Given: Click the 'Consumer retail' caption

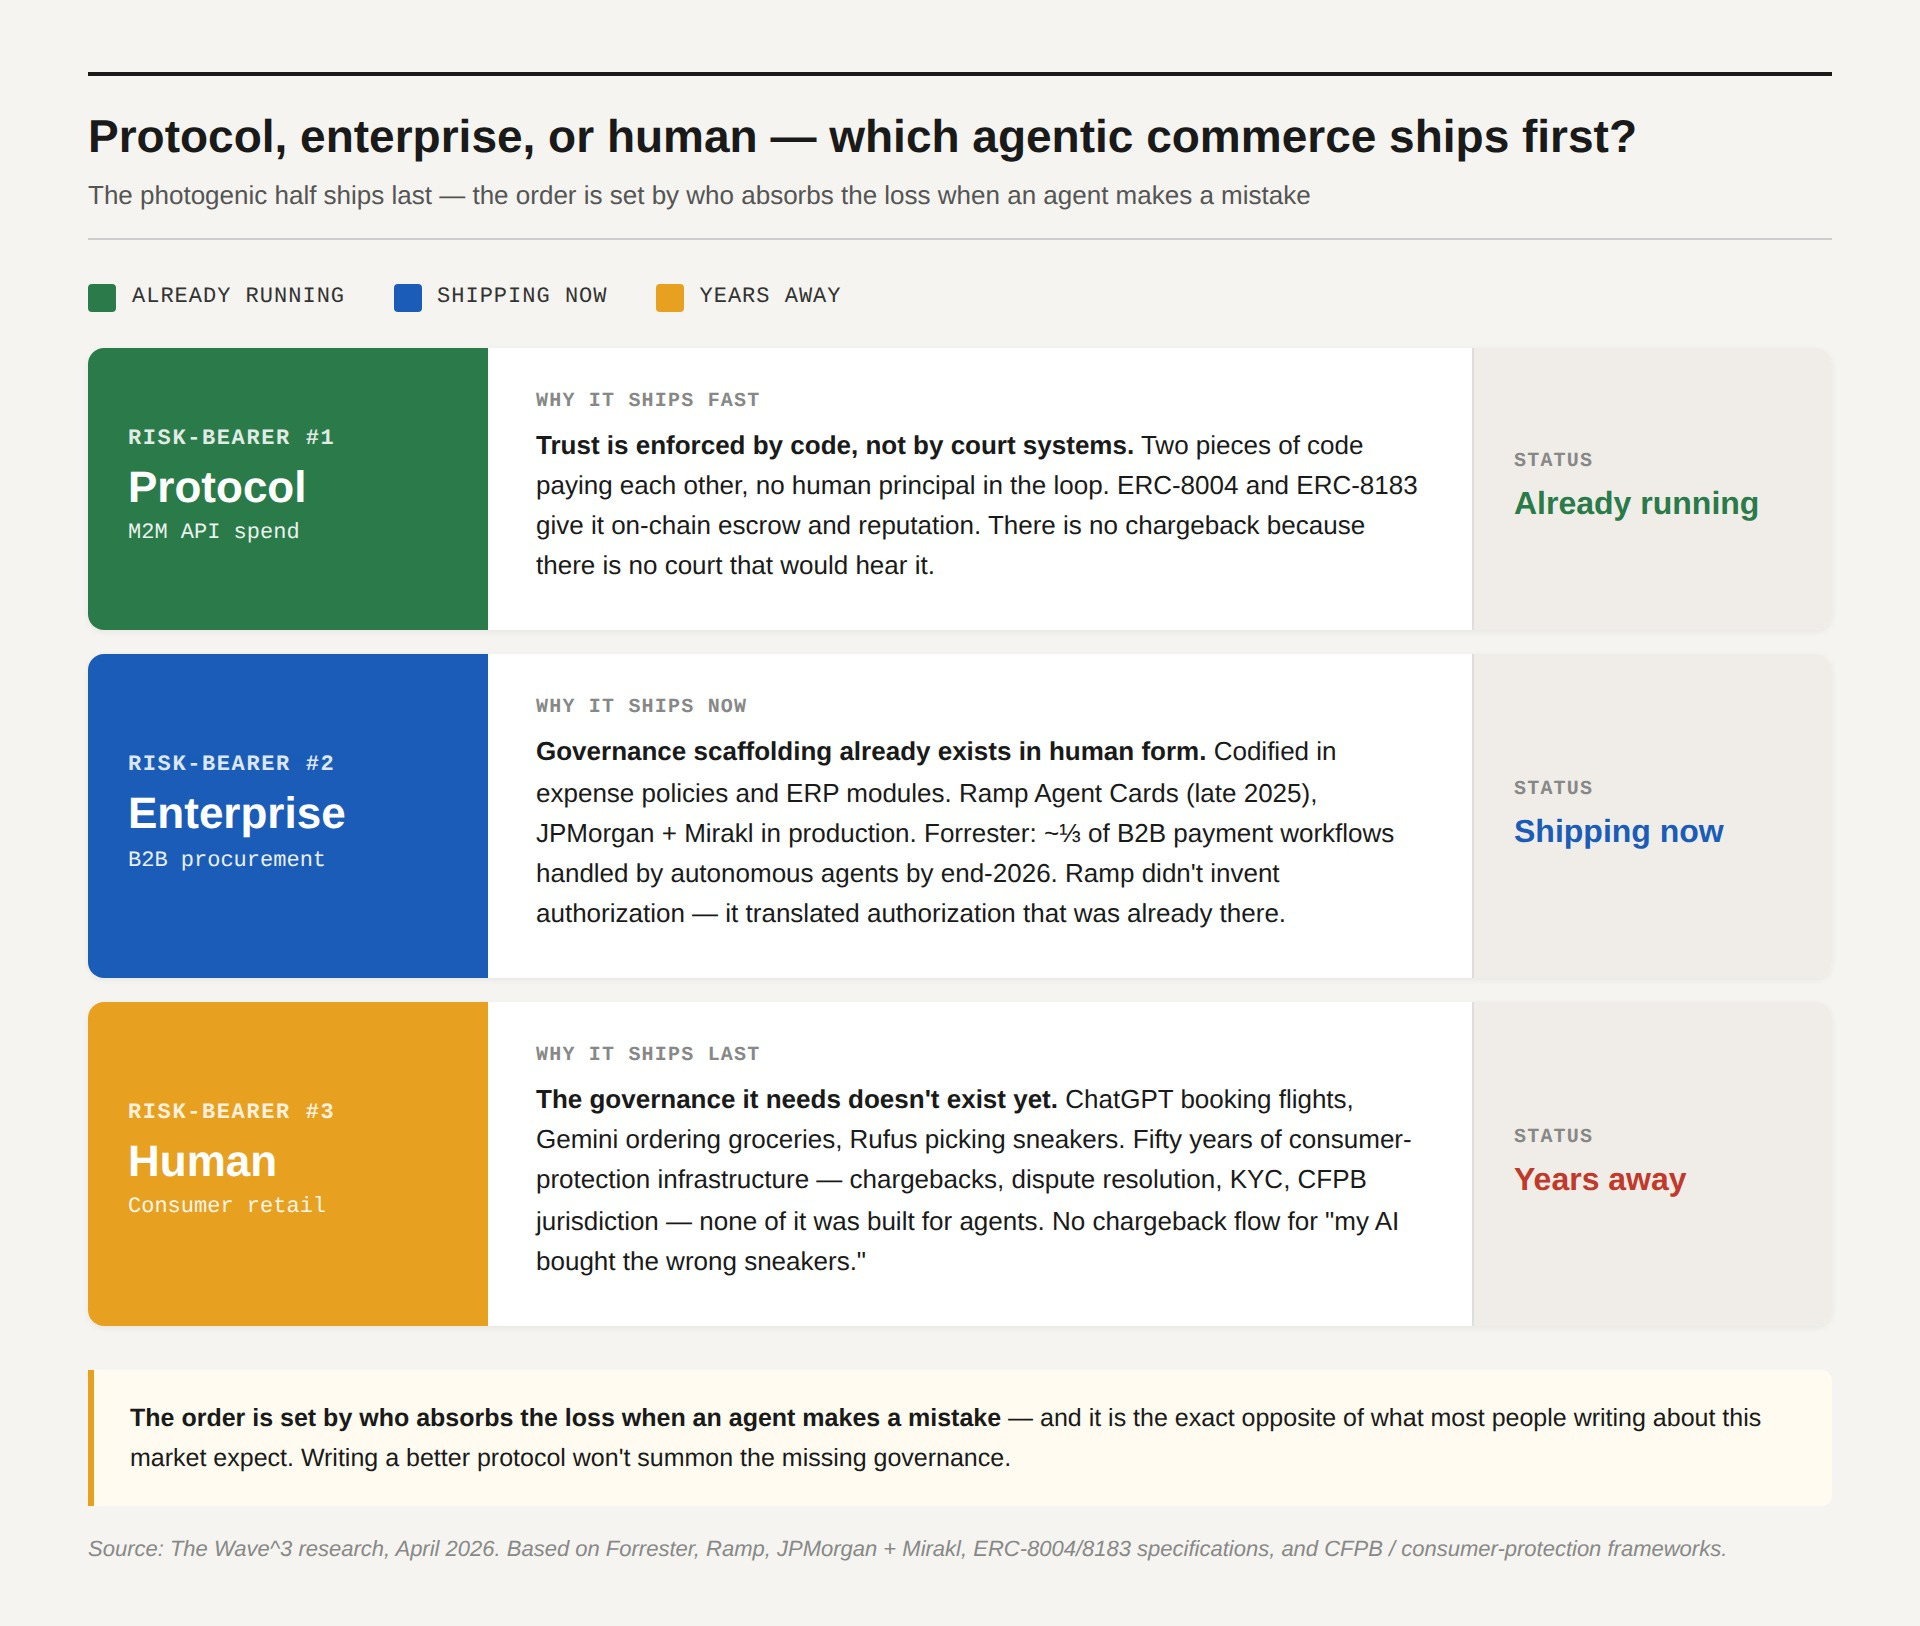Looking at the screenshot, I should pos(227,1205).
